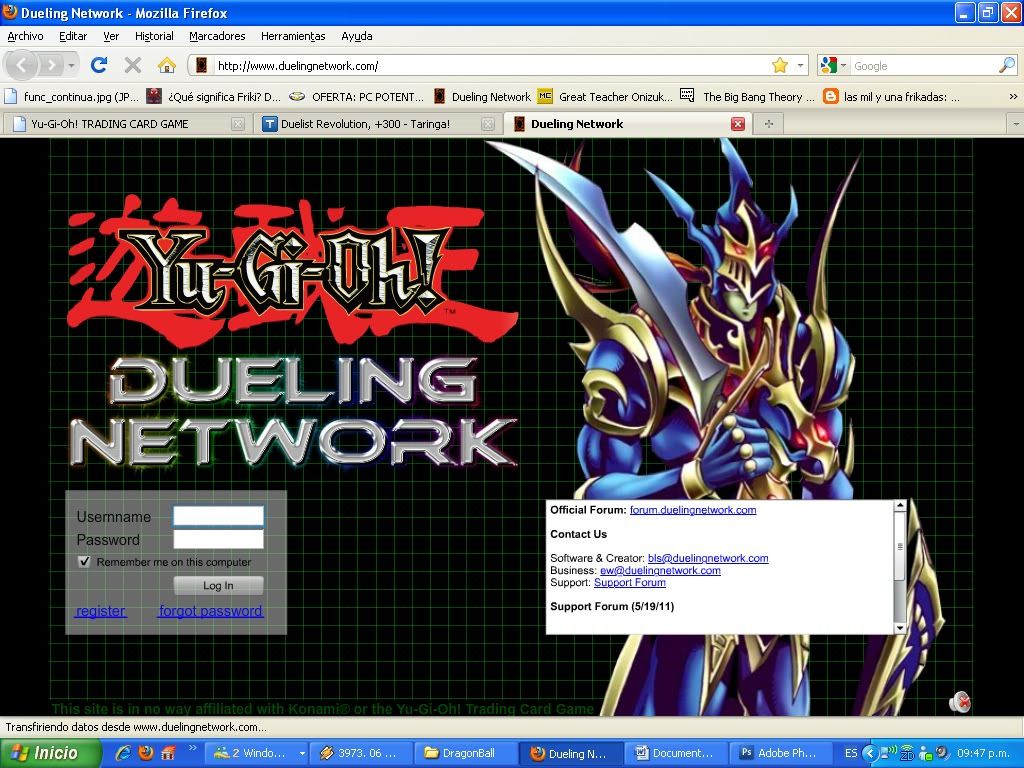This screenshot has width=1024, height=768.
Task: Open the Google search engine selector
Action: [833, 65]
